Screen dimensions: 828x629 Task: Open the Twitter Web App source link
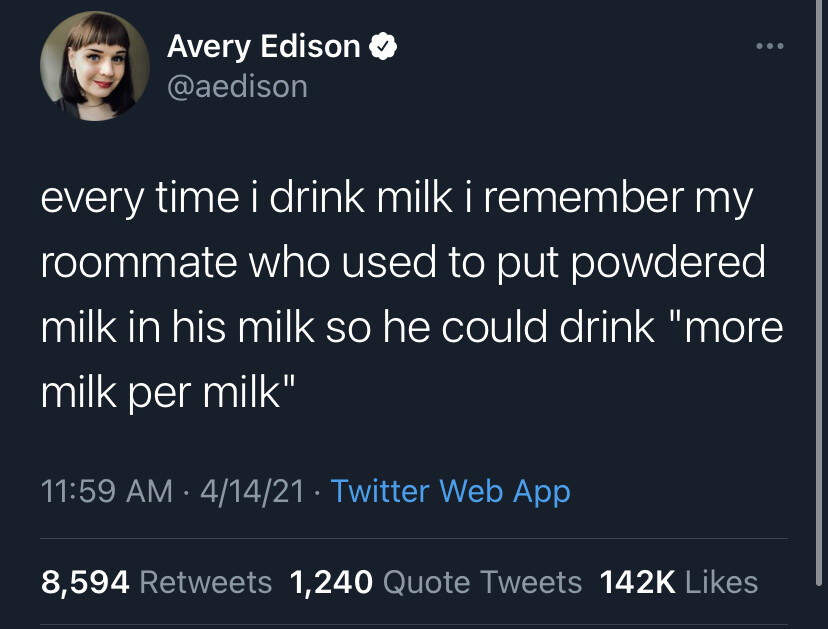[x=450, y=491]
